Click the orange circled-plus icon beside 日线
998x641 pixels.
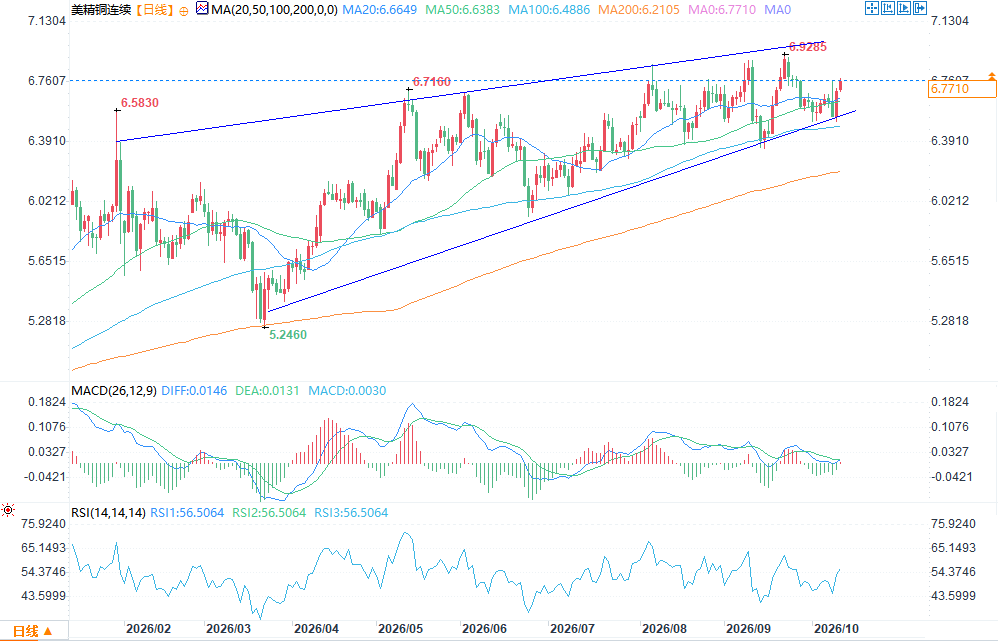pos(184,11)
